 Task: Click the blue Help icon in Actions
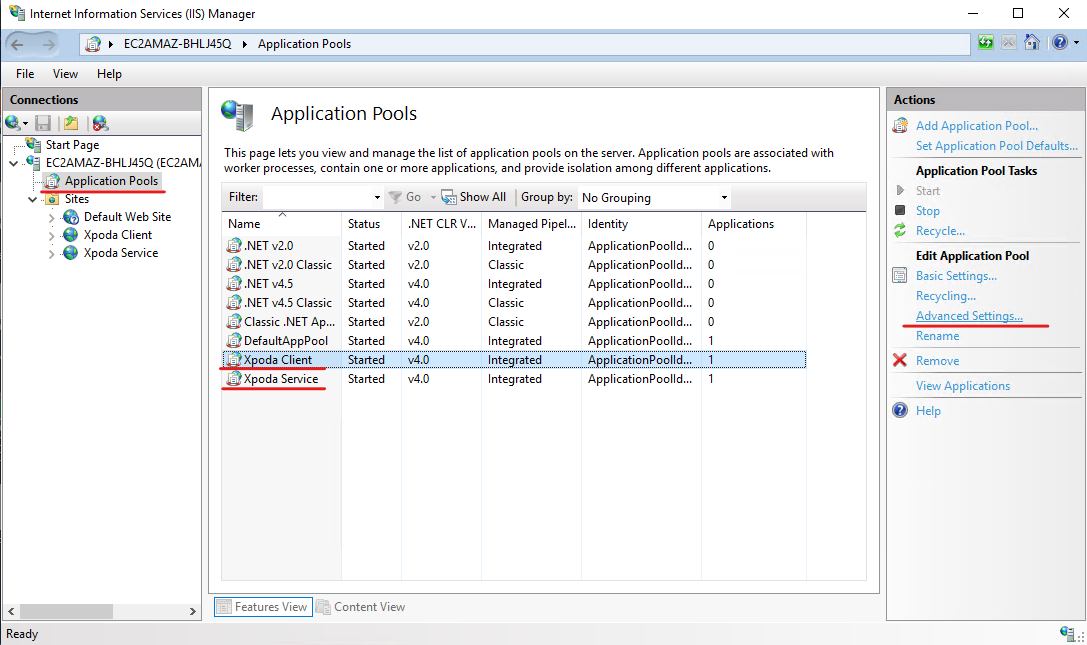tap(900, 410)
